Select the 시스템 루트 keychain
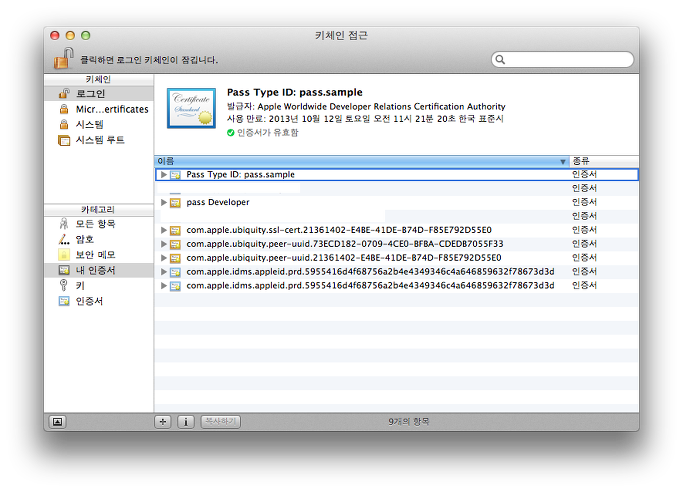 click(99, 140)
